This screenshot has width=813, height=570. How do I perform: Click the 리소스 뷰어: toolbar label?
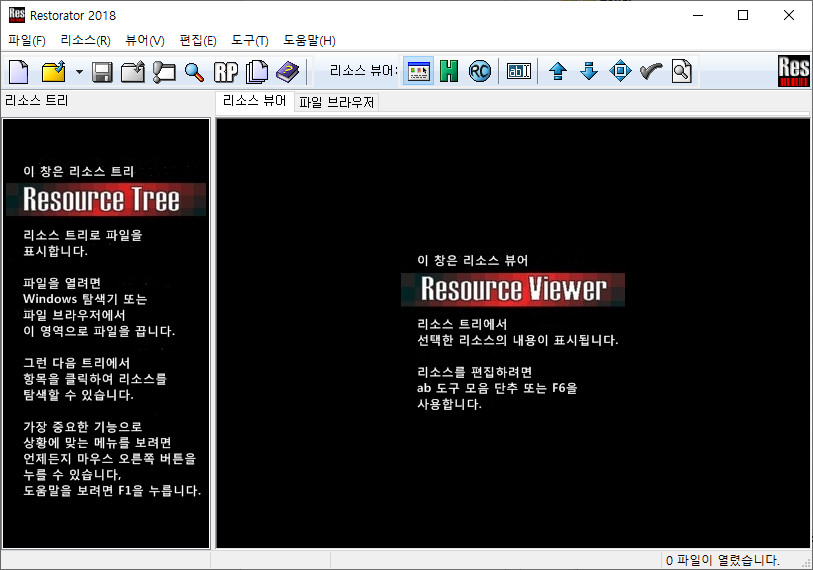[x=364, y=71]
